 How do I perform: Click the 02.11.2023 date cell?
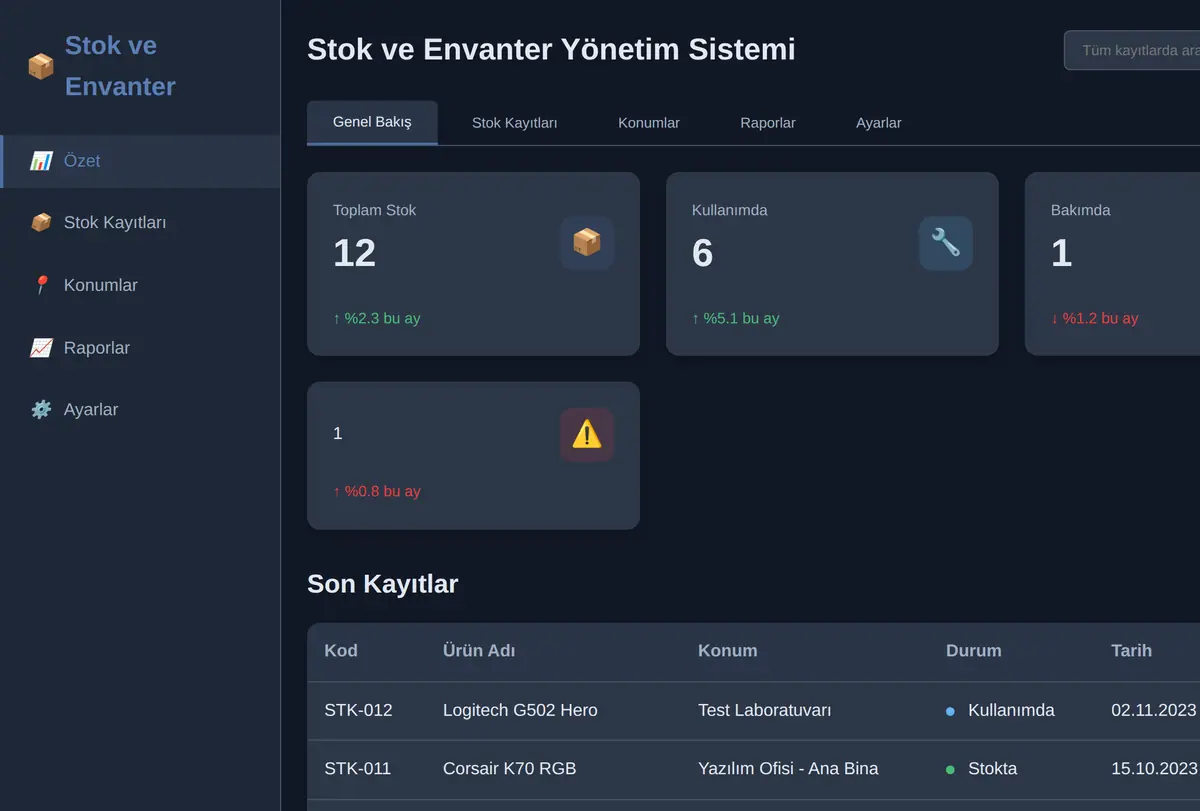pyautogui.click(x=1154, y=711)
